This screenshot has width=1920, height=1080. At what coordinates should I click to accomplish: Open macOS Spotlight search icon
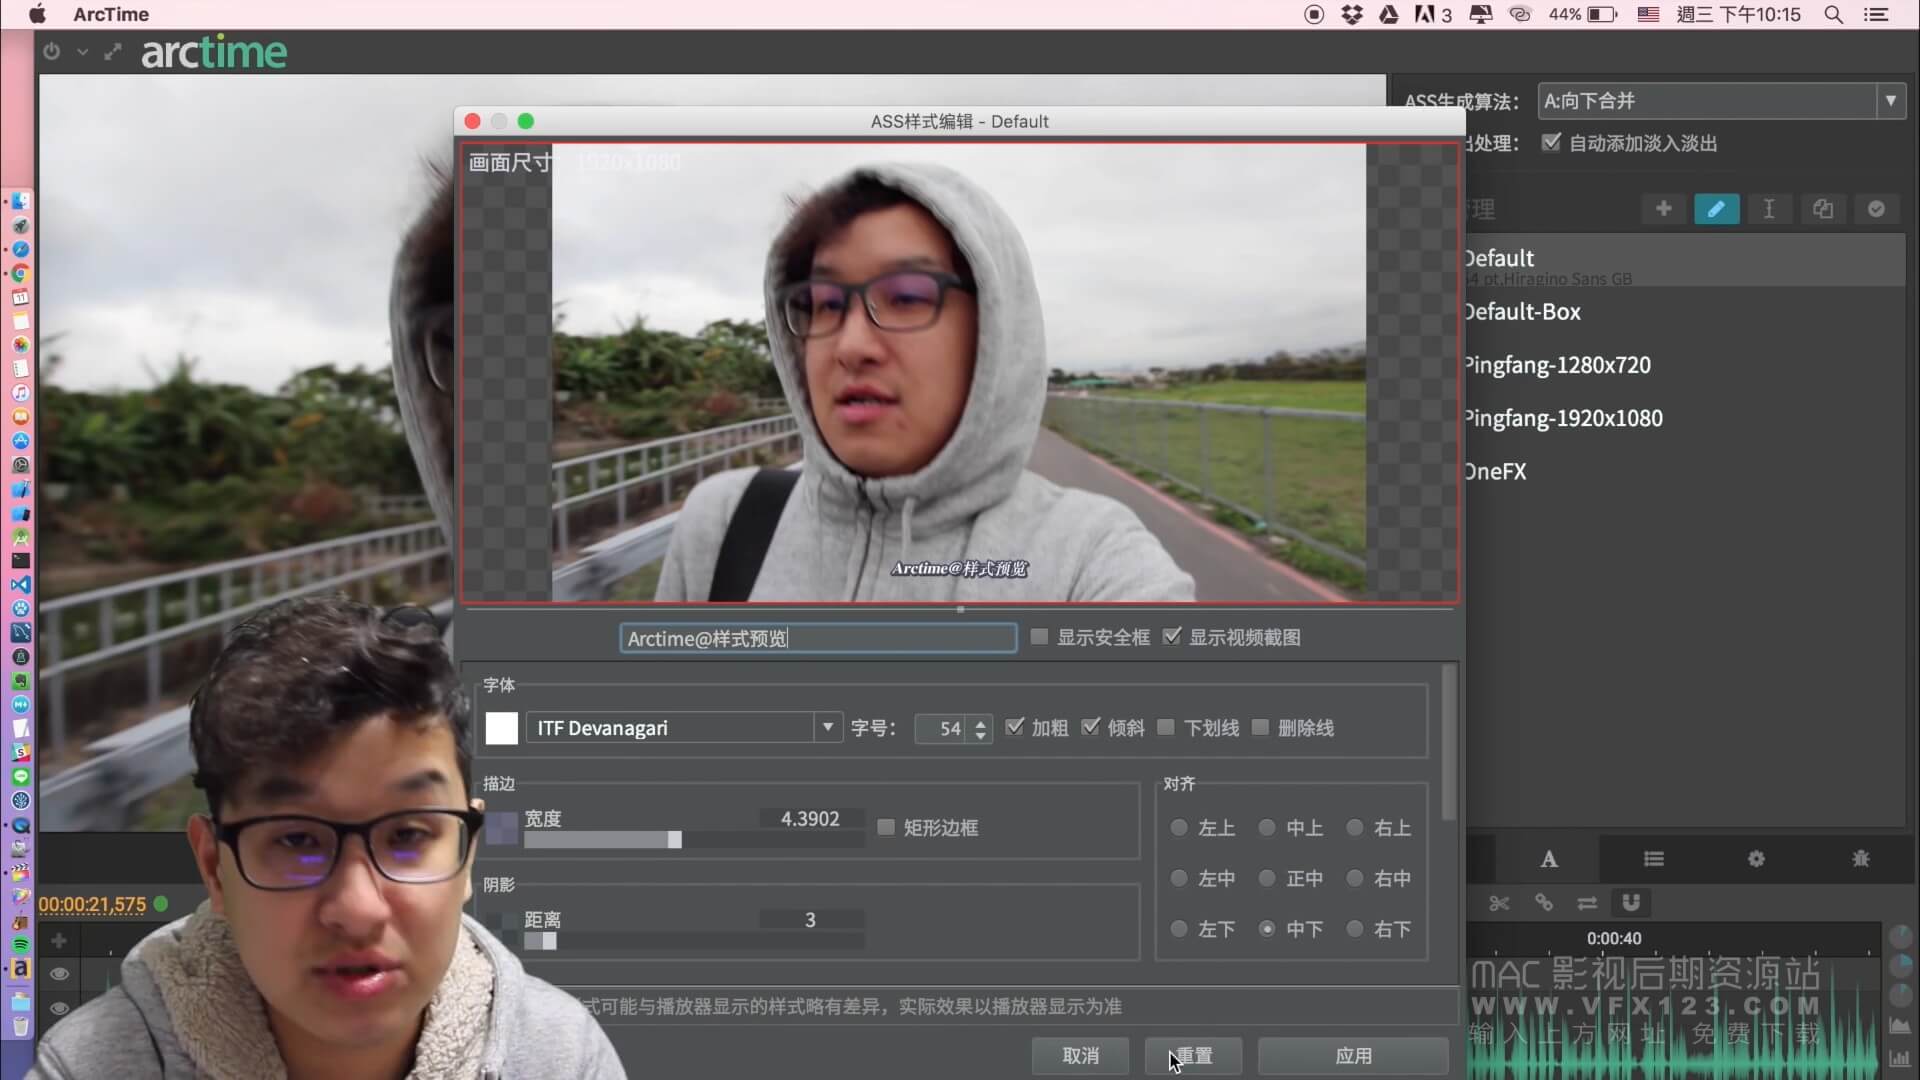[x=1833, y=14]
